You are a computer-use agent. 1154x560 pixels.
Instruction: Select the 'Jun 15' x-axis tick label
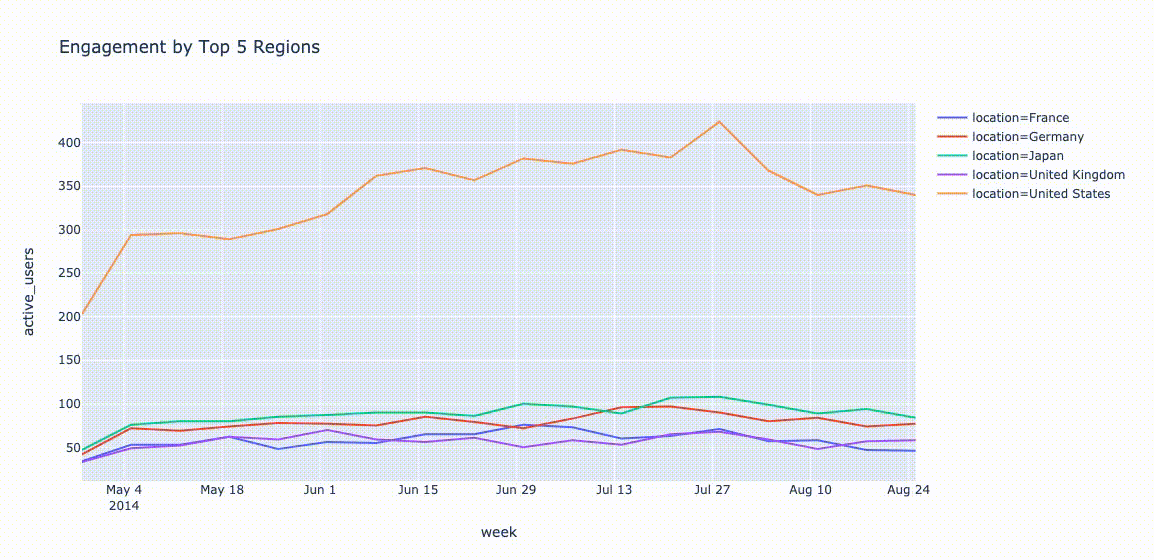pos(418,490)
